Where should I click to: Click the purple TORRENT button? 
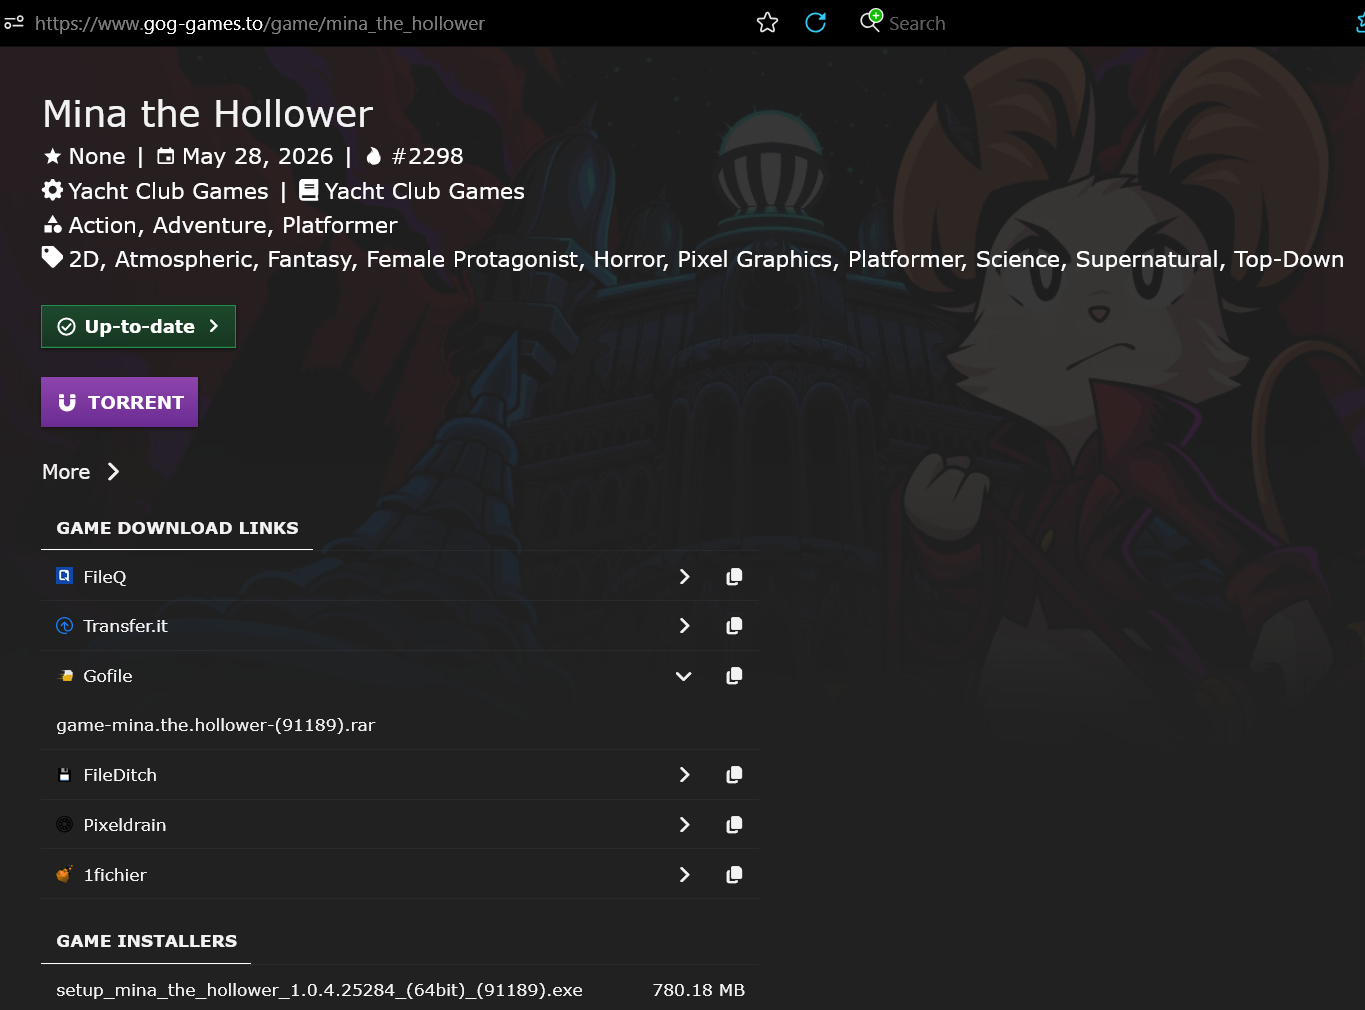point(119,402)
